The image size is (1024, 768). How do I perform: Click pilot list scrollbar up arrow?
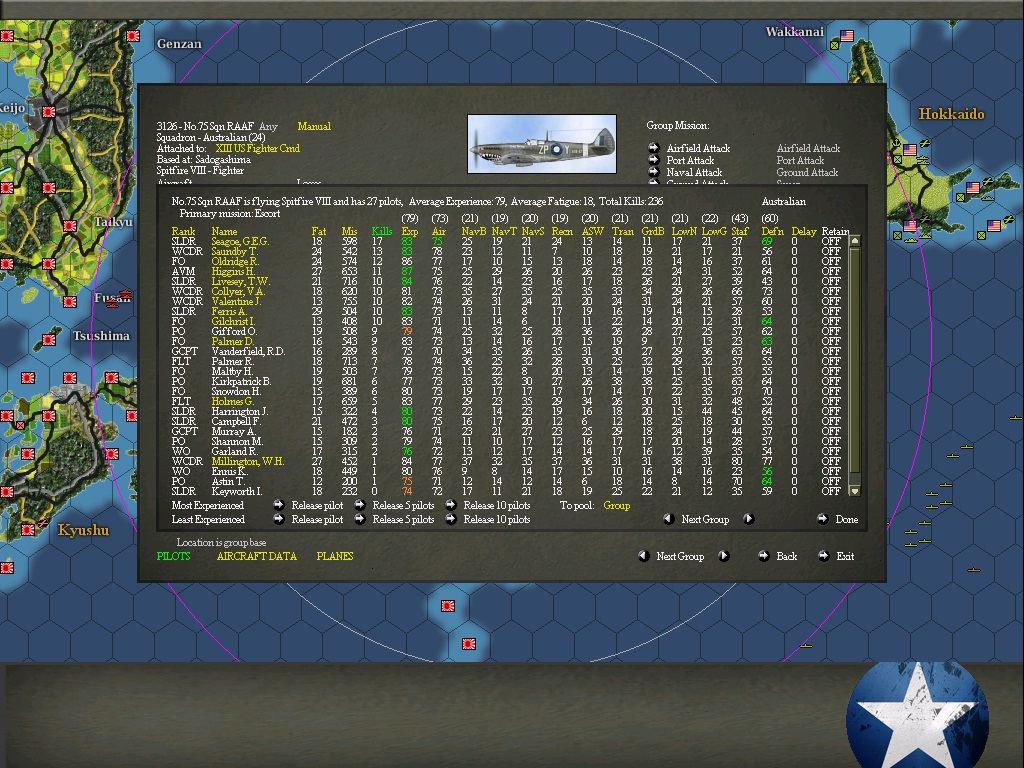pos(854,241)
